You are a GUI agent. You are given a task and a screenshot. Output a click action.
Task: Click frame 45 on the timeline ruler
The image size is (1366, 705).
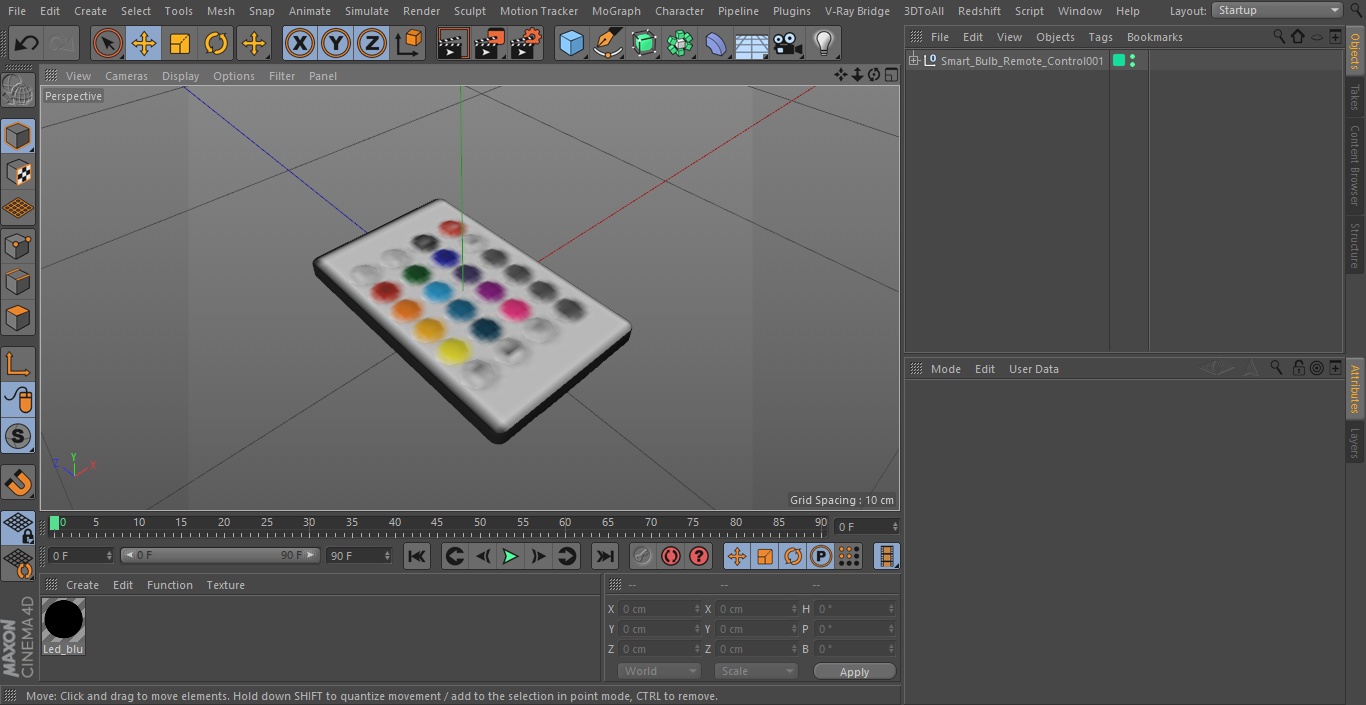pyautogui.click(x=437, y=523)
